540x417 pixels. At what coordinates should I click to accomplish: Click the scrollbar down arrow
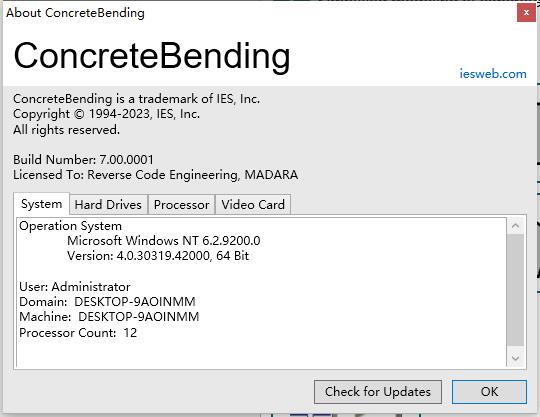pyautogui.click(x=515, y=358)
